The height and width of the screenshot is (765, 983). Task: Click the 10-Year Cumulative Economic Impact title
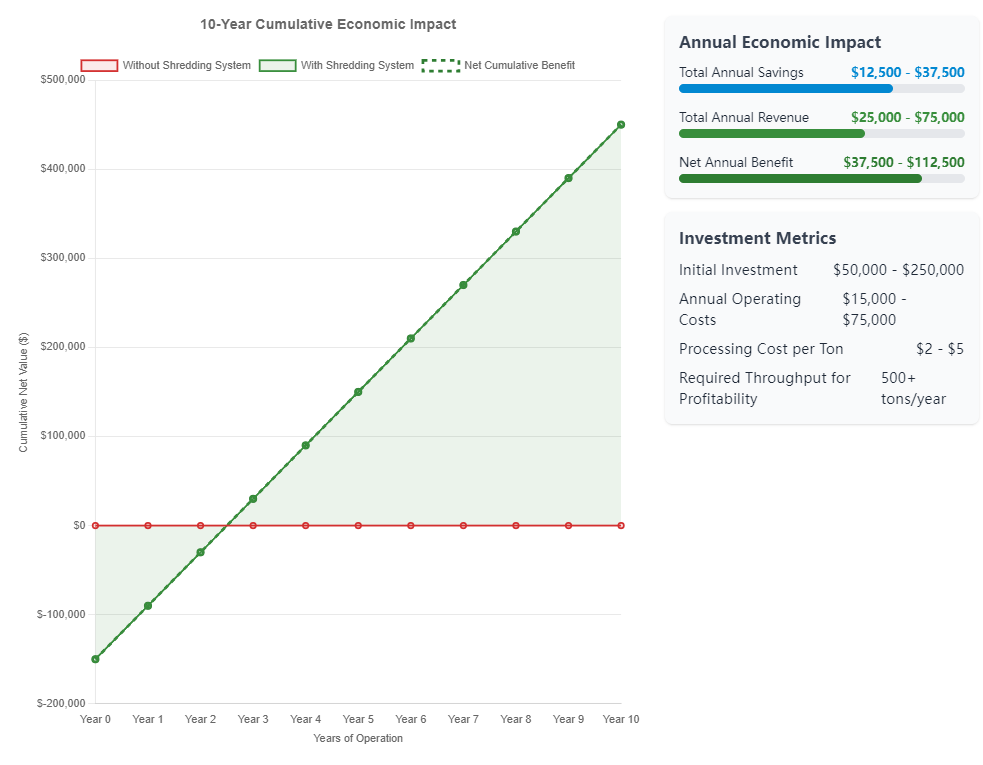328,24
